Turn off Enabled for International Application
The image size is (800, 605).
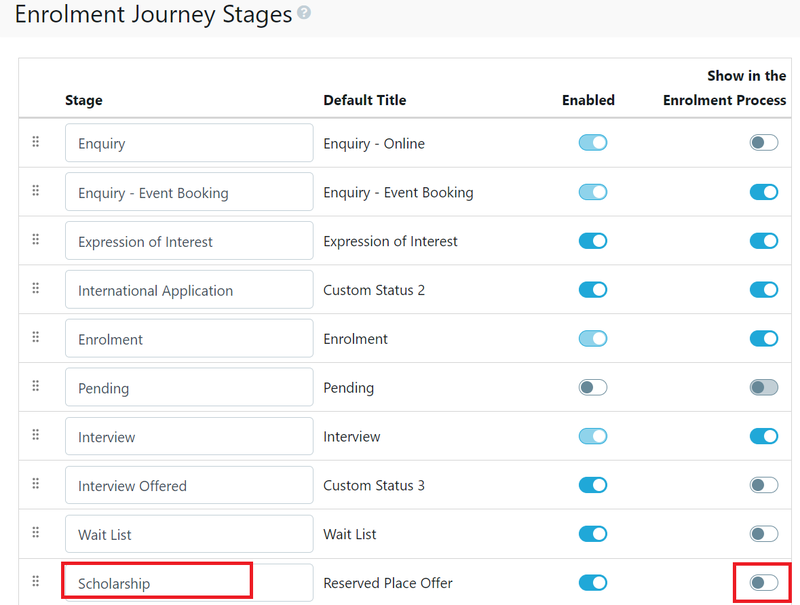tap(593, 290)
